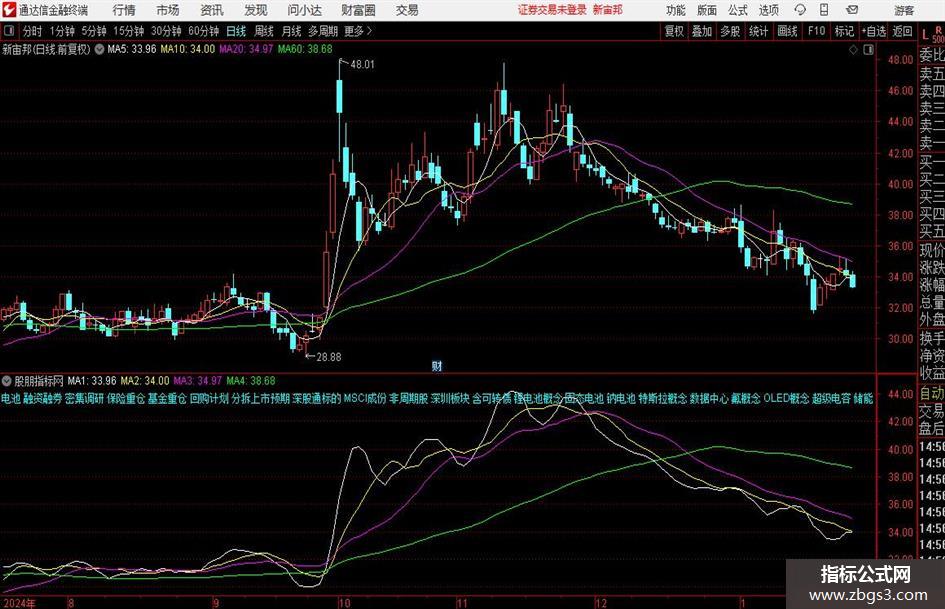Image resolution: width=945 pixels, height=609 pixels.
Task: Open the mail envelope icon
Action: [852, 10]
